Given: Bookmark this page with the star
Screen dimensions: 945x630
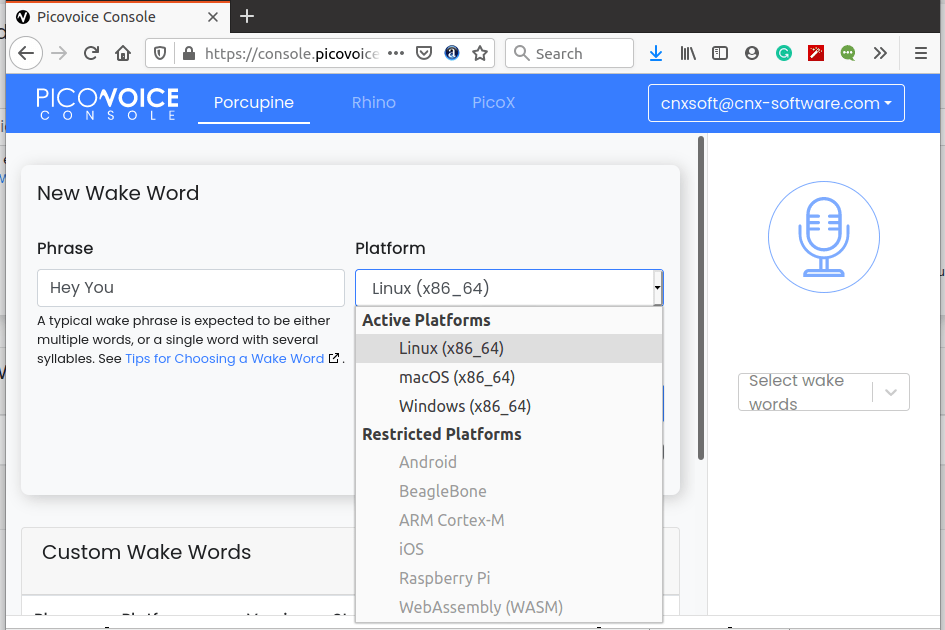Looking at the screenshot, I should point(480,54).
